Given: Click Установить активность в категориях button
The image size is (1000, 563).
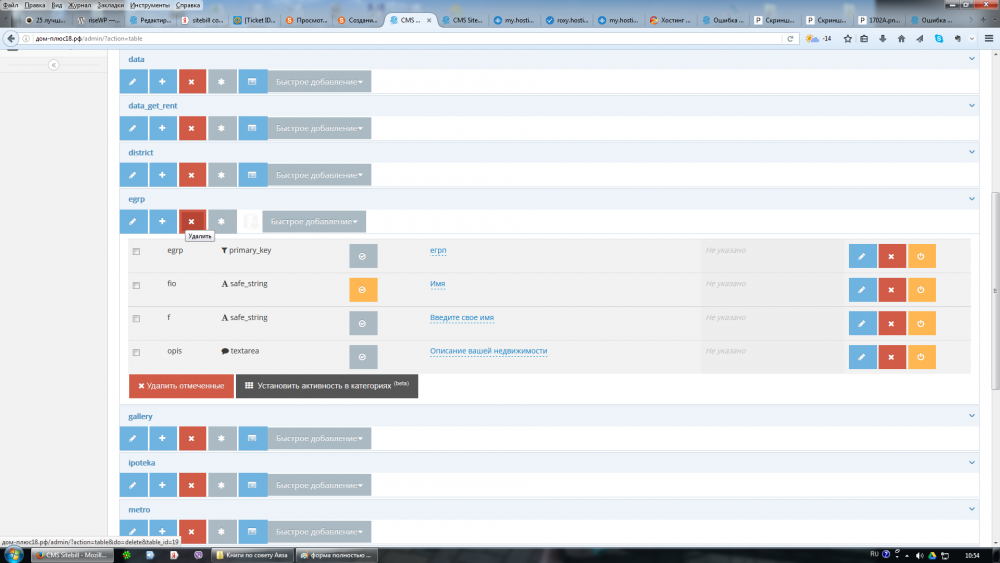Looking at the screenshot, I should [327, 386].
